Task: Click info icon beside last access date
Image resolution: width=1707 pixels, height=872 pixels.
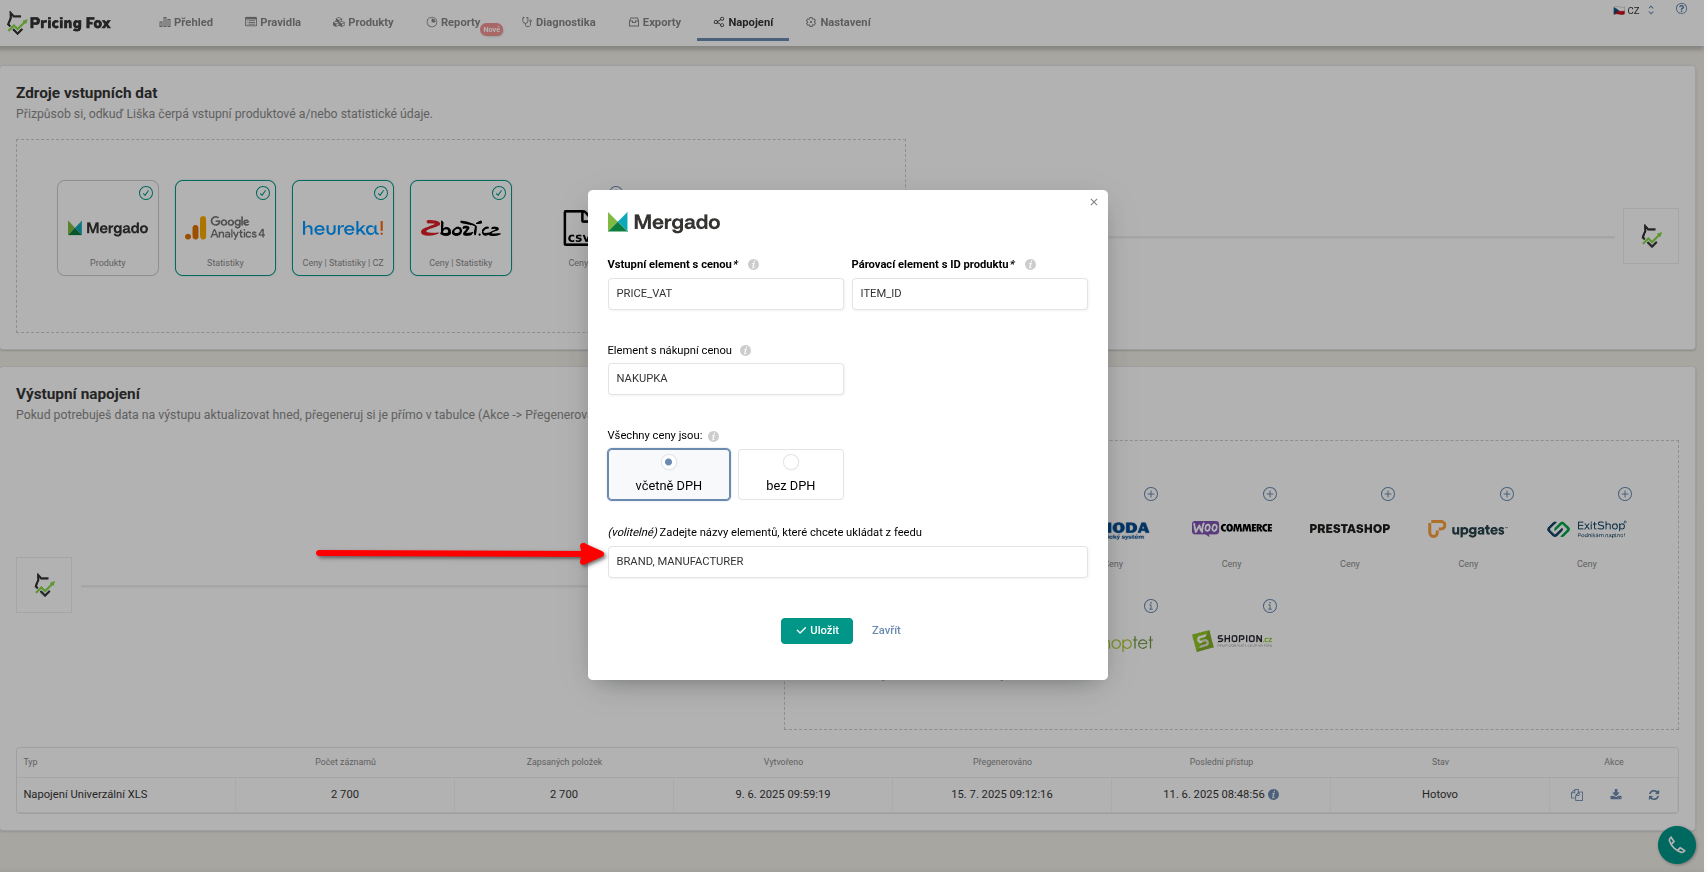Action: click(1274, 795)
